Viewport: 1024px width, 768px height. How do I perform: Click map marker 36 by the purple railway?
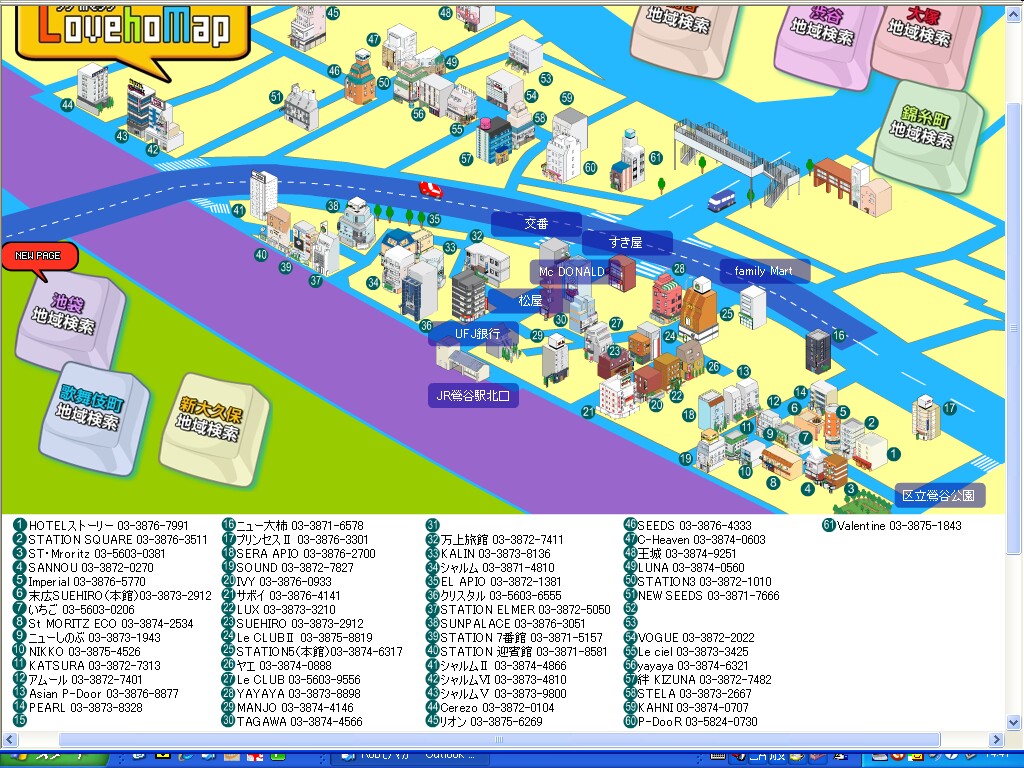pyautogui.click(x=426, y=325)
